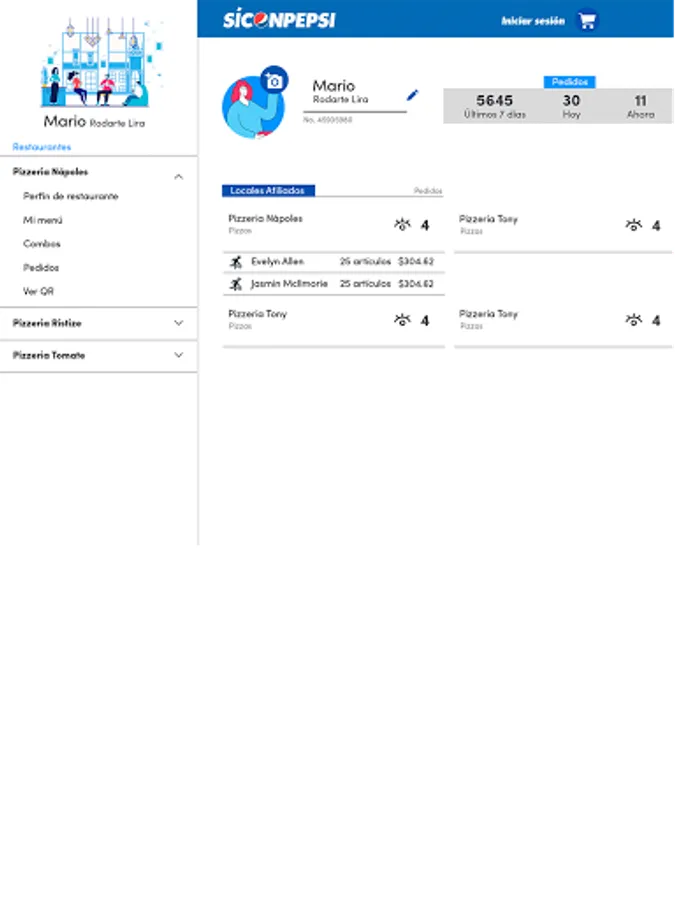Click the Pizzería Tomate sidebar label
Viewport: 675px width, 900px height.
pos(49,355)
